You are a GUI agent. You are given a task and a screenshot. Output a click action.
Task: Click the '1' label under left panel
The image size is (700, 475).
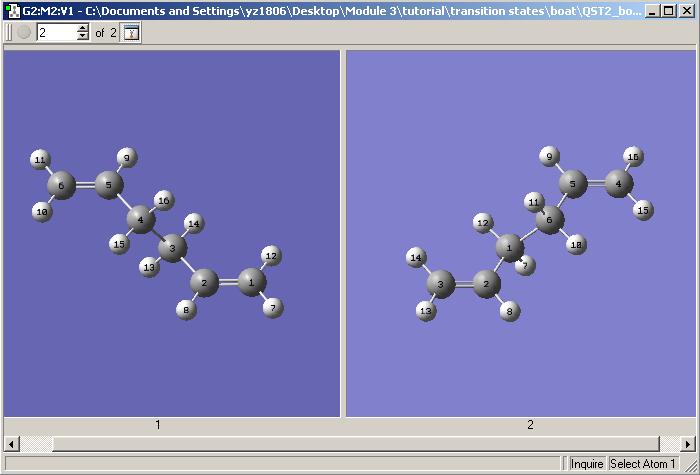coord(158,425)
